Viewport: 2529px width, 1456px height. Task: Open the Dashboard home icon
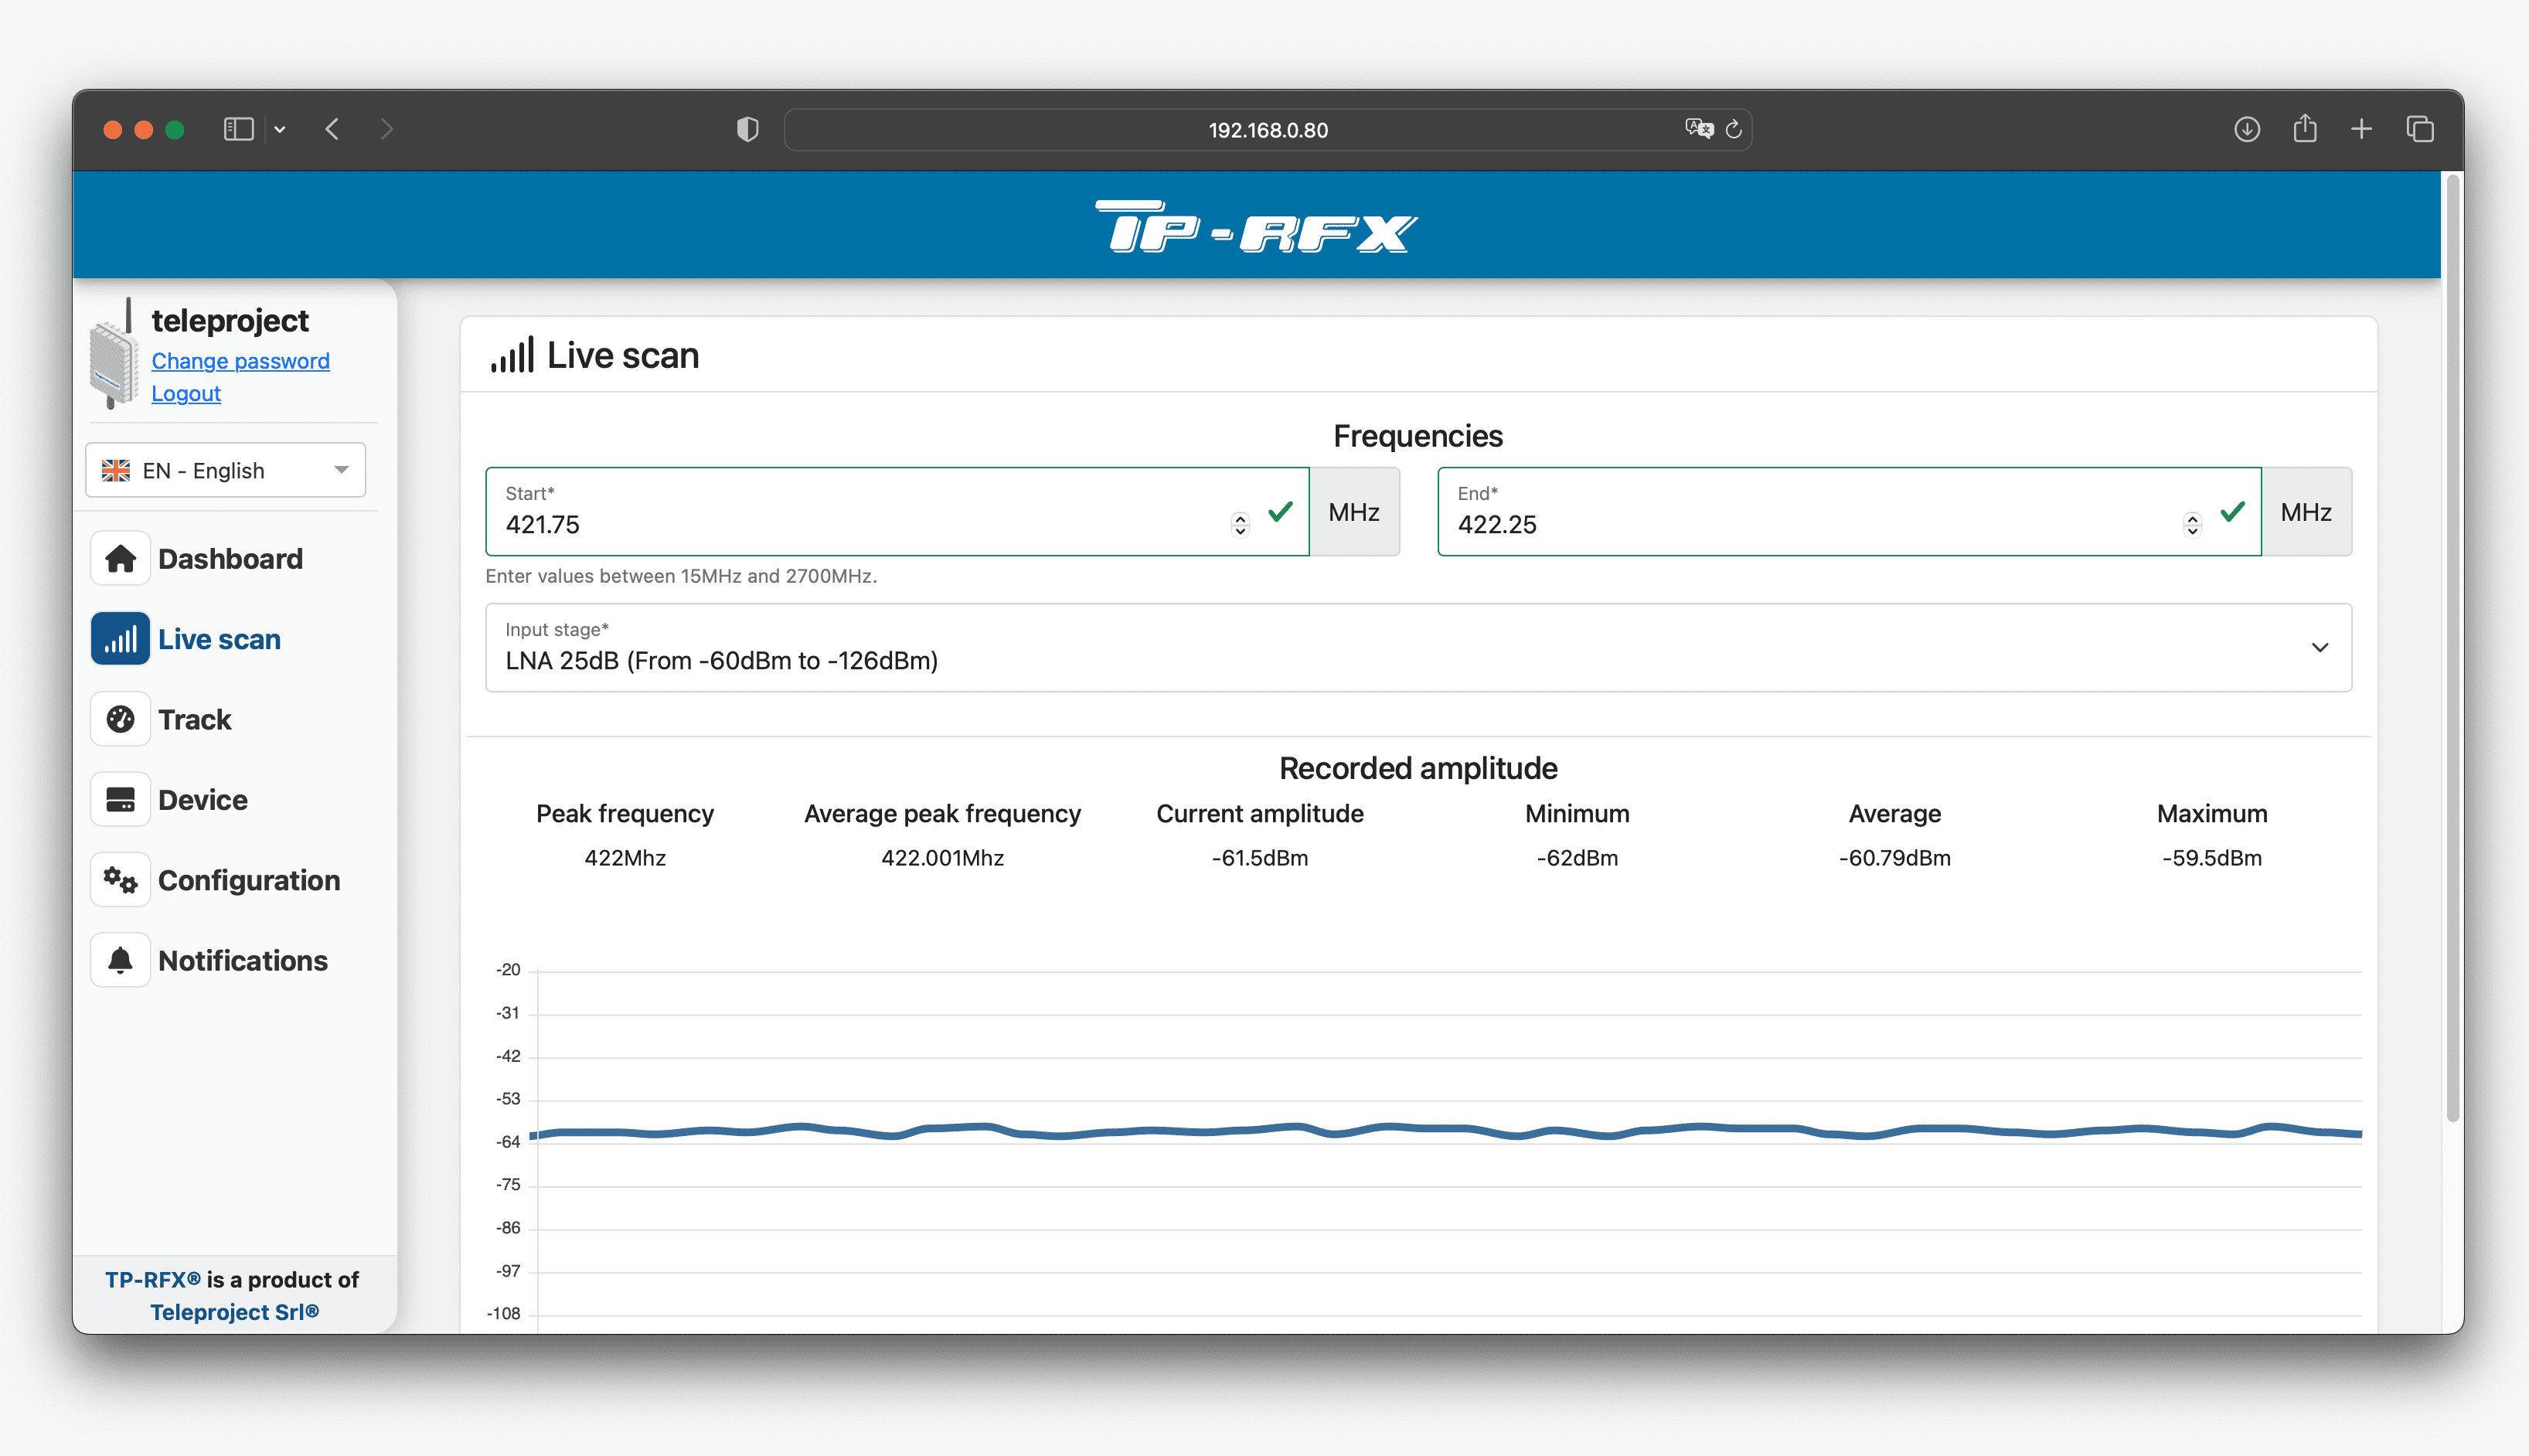(x=120, y=558)
